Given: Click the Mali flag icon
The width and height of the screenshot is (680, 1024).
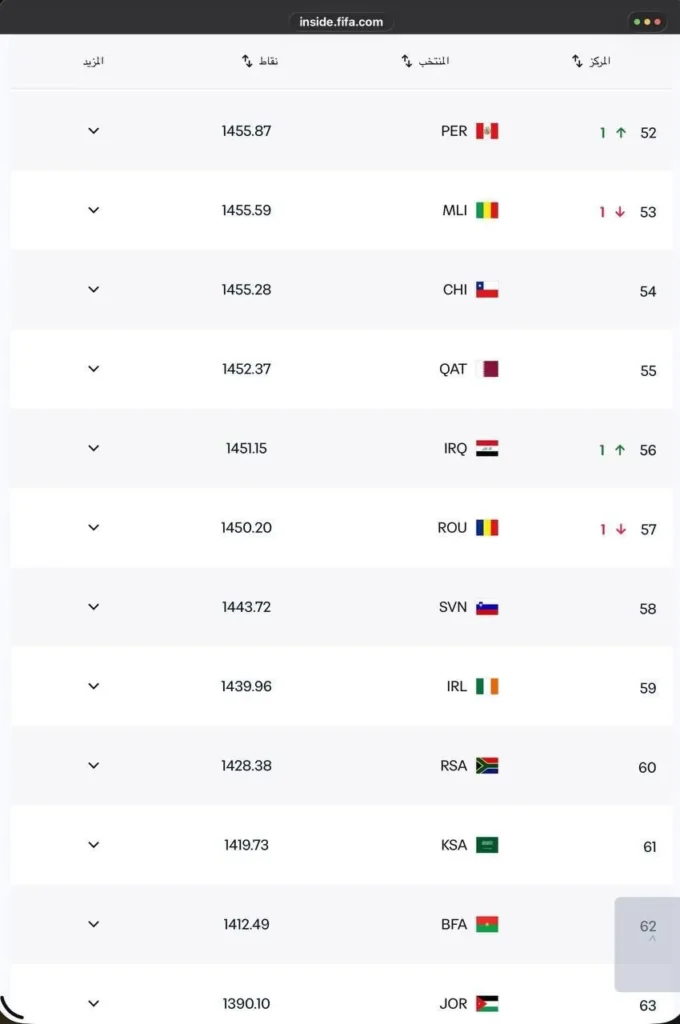Looking at the screenshot, I should coord(487,210).
